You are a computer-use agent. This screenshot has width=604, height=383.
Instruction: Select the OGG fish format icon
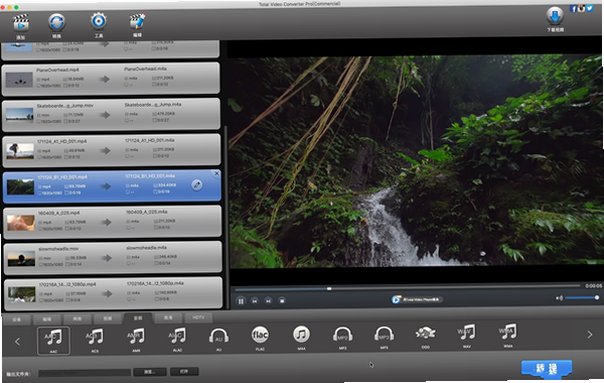[425, 334]
